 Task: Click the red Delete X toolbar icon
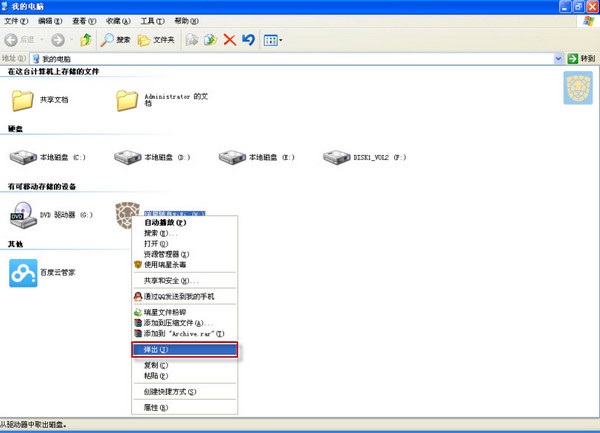point(230,40)
